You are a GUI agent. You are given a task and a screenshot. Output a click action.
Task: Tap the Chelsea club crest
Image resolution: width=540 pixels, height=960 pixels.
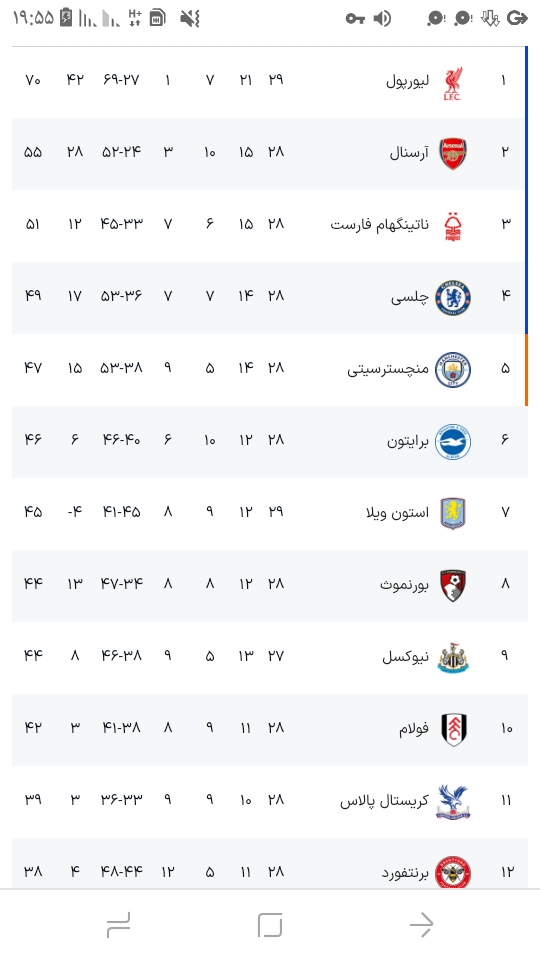(x=453, y=298)
